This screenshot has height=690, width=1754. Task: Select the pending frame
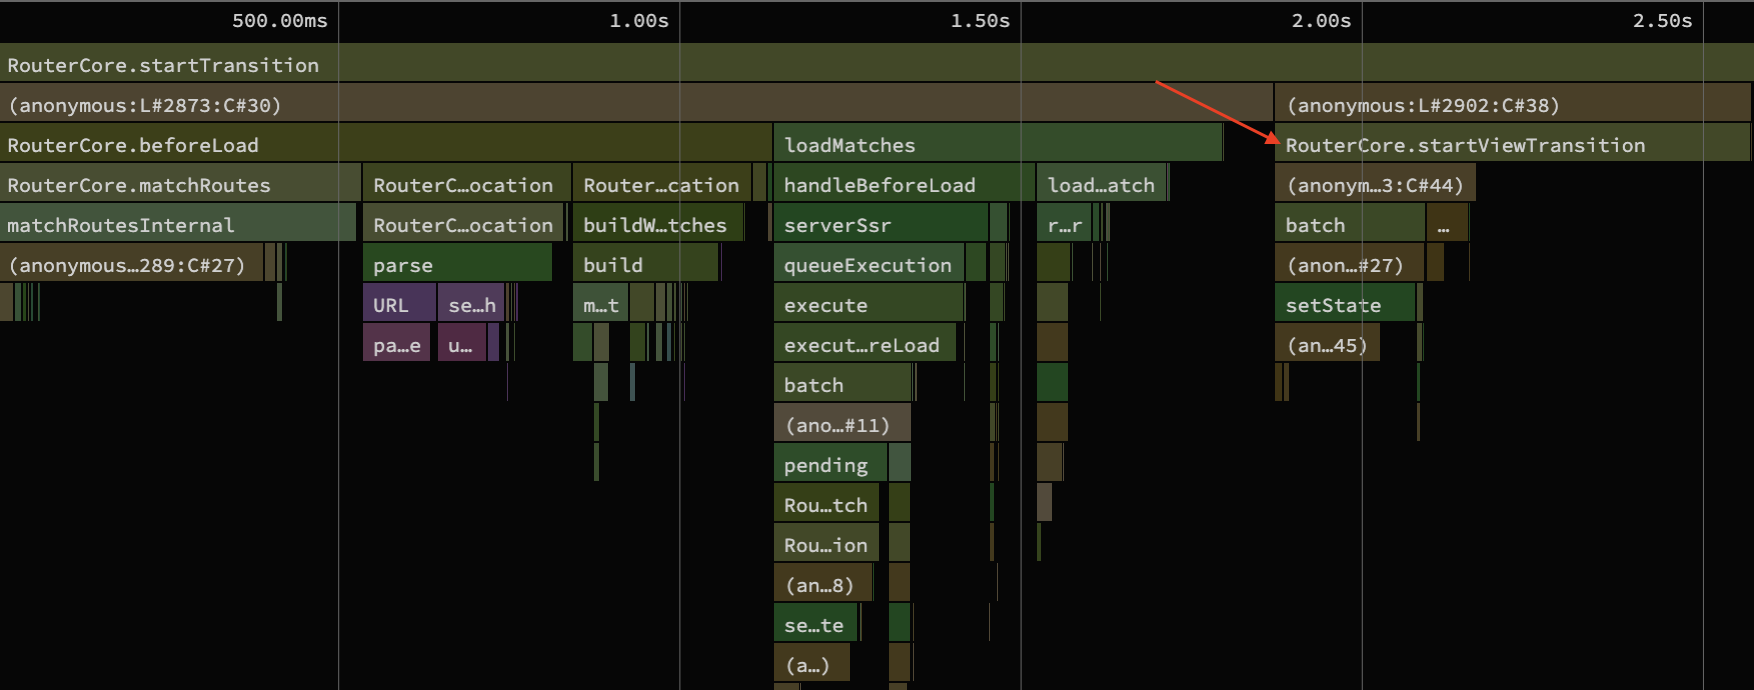tap(830, 464)
